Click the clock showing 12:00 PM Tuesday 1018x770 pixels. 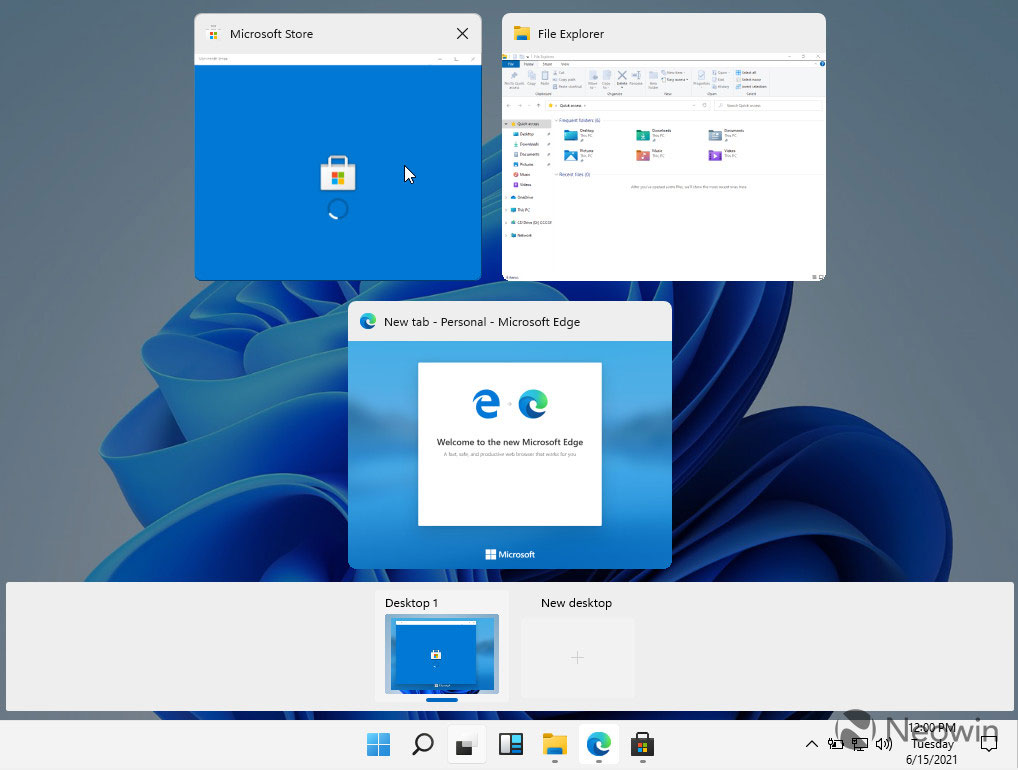[x=932, y=744]
